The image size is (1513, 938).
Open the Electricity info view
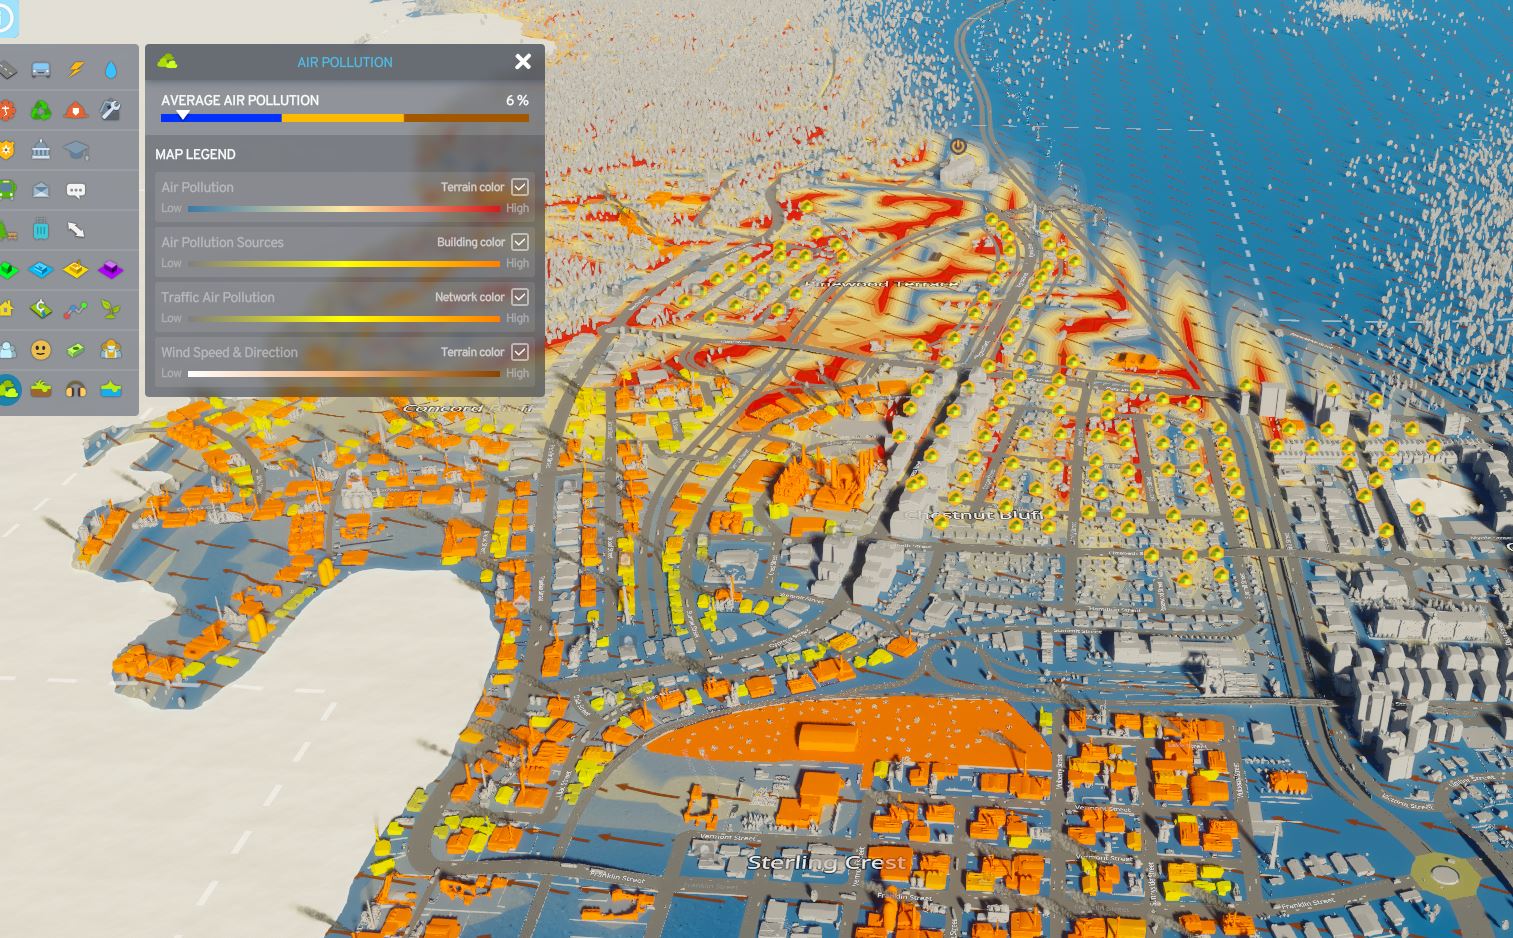coord(76,69)
